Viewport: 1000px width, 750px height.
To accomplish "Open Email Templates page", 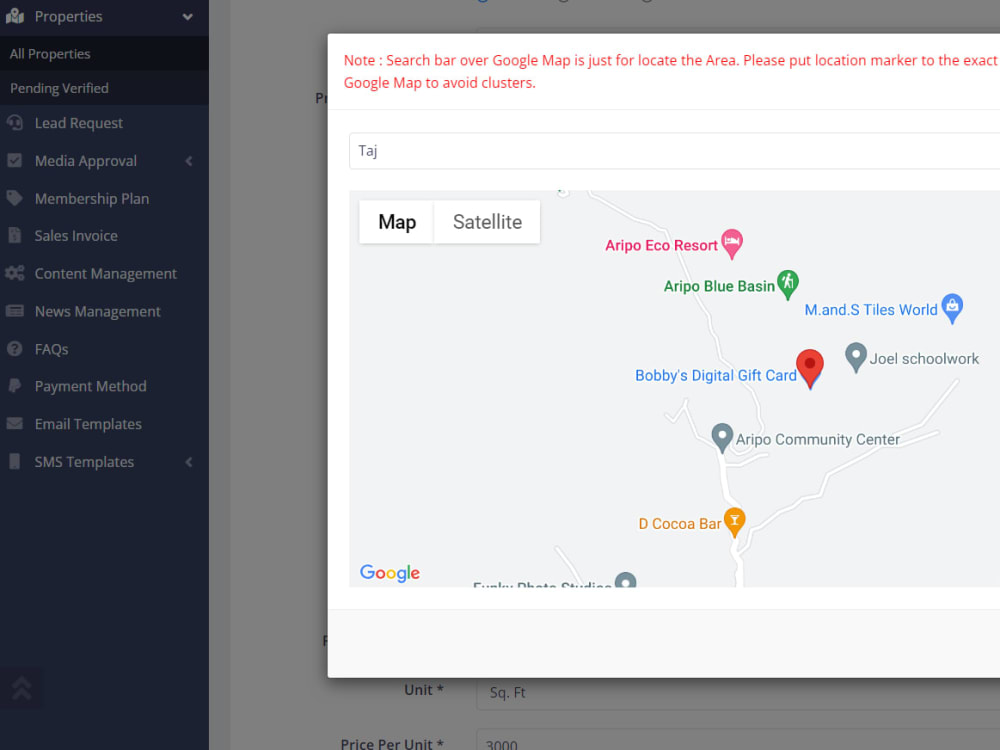I will (x=88, y=424).
